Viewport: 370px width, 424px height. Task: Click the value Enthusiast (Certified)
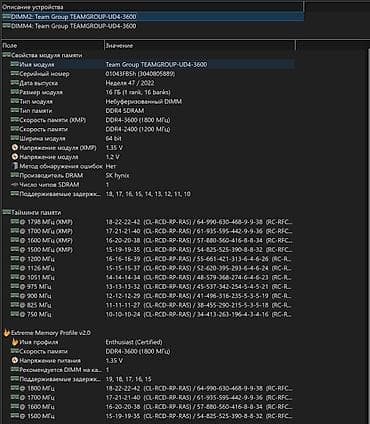[134, 342]
